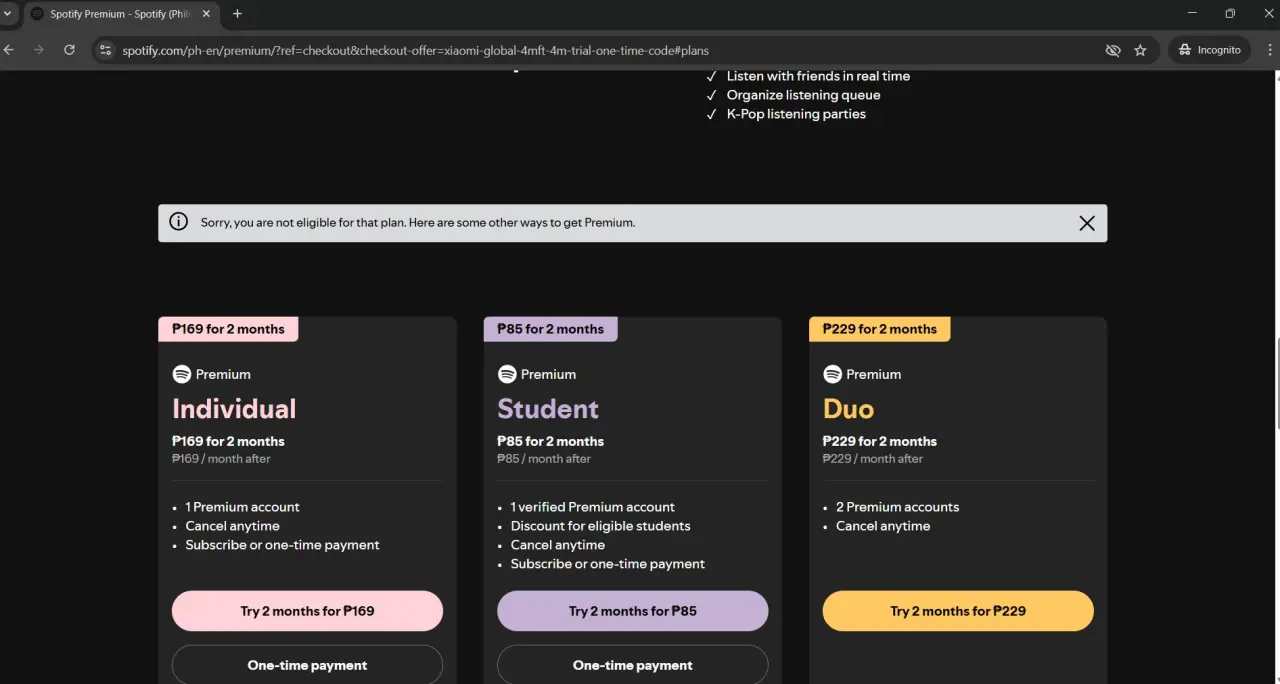Click the Duo plan heading
1280x684 pixels.
click(848, 409)
